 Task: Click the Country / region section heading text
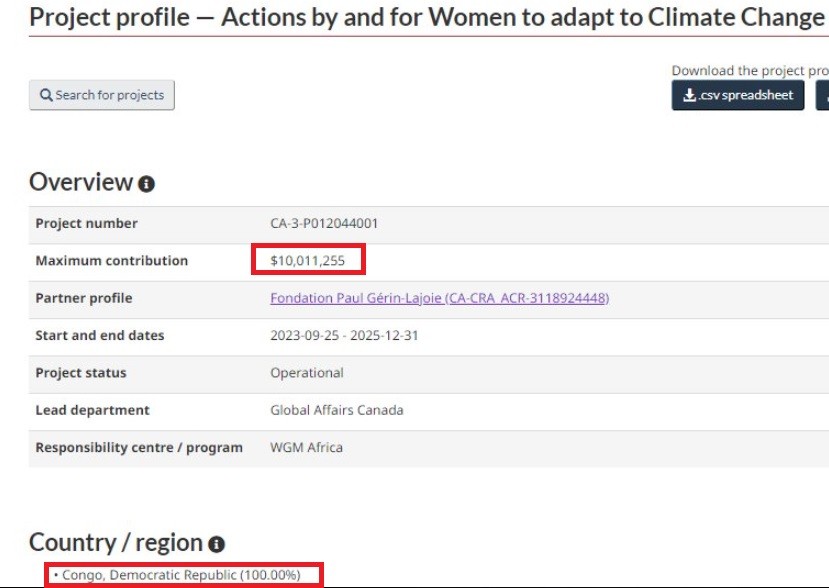pos(115,543)
